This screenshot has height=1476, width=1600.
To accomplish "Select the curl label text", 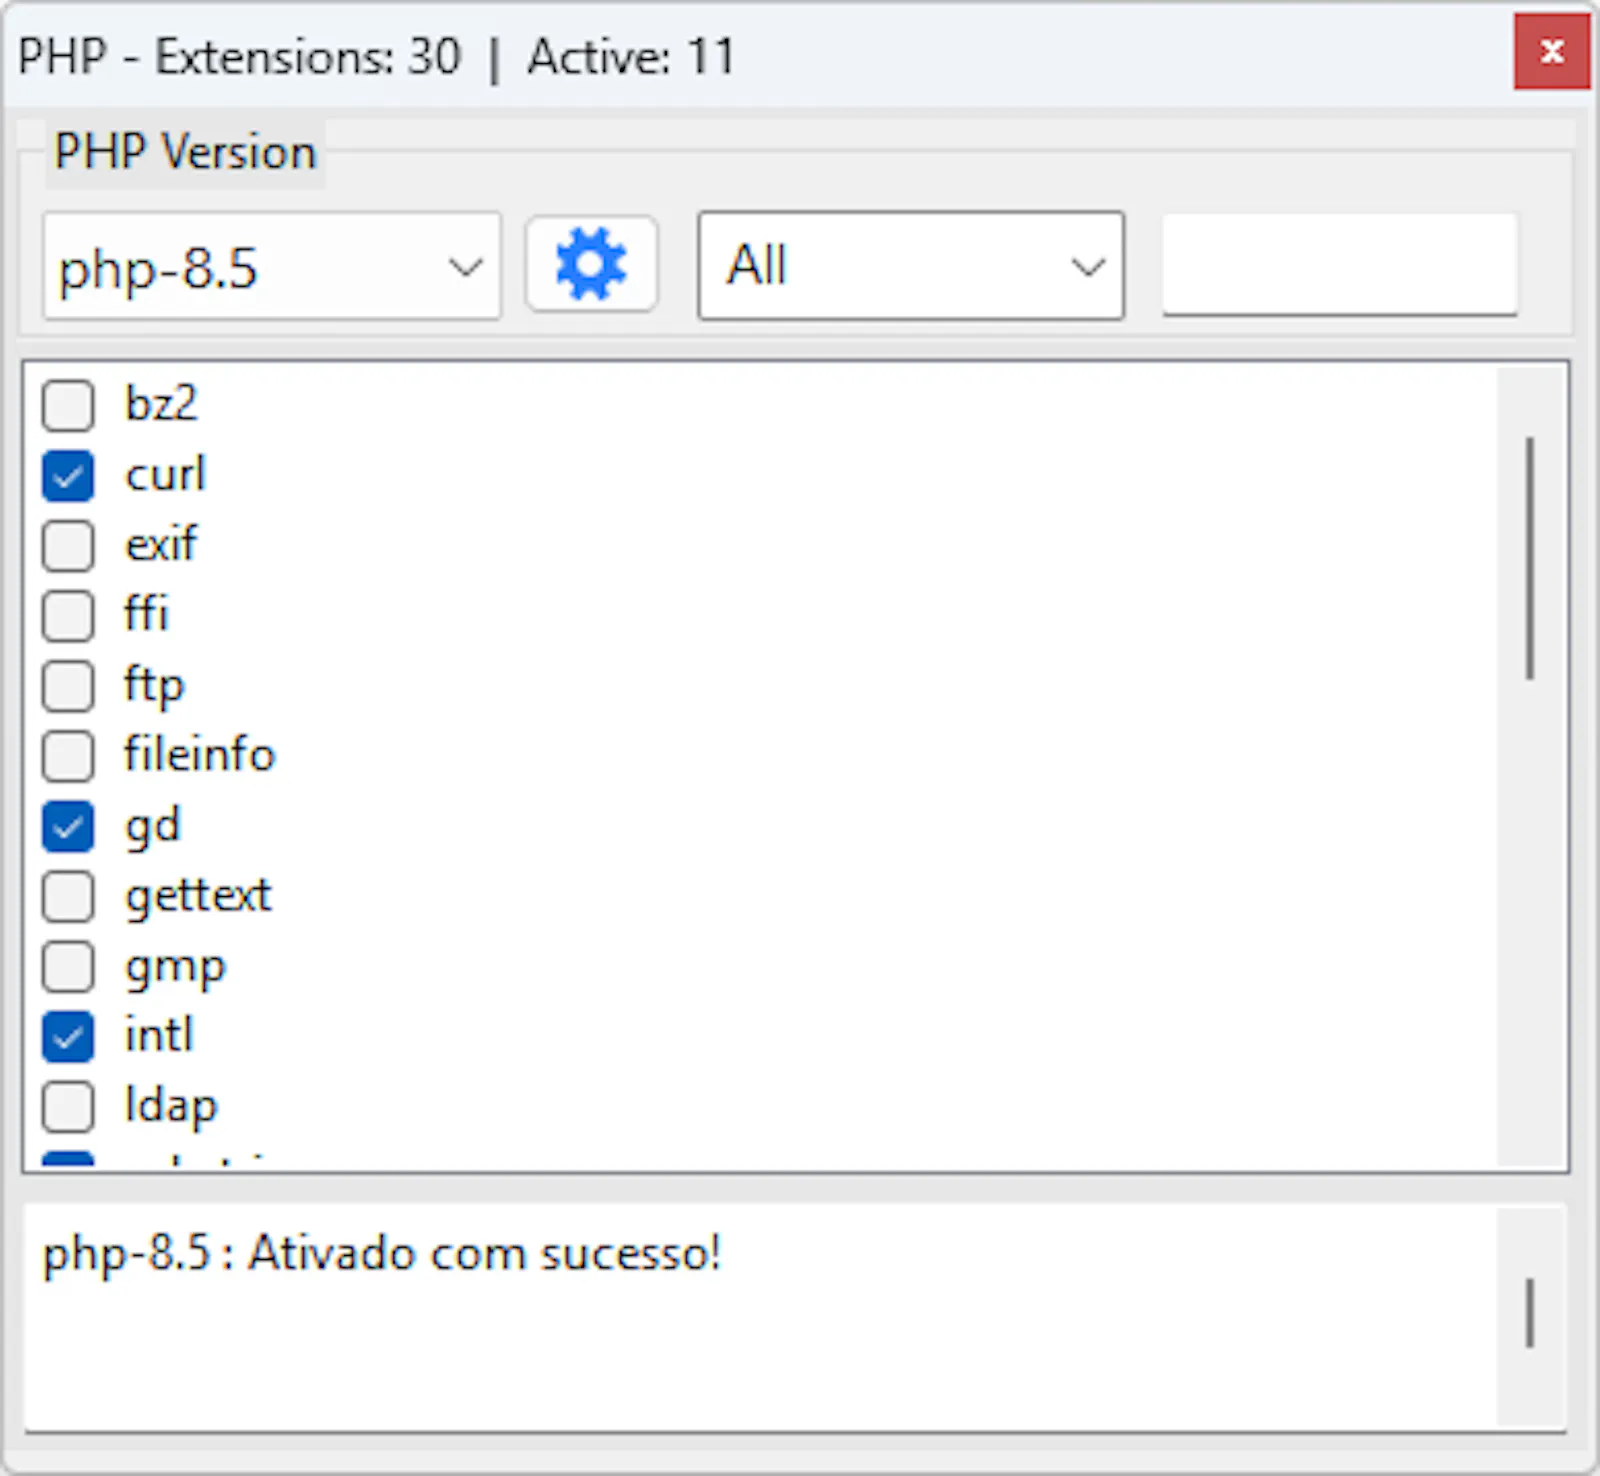I will [x=165, y=474].
